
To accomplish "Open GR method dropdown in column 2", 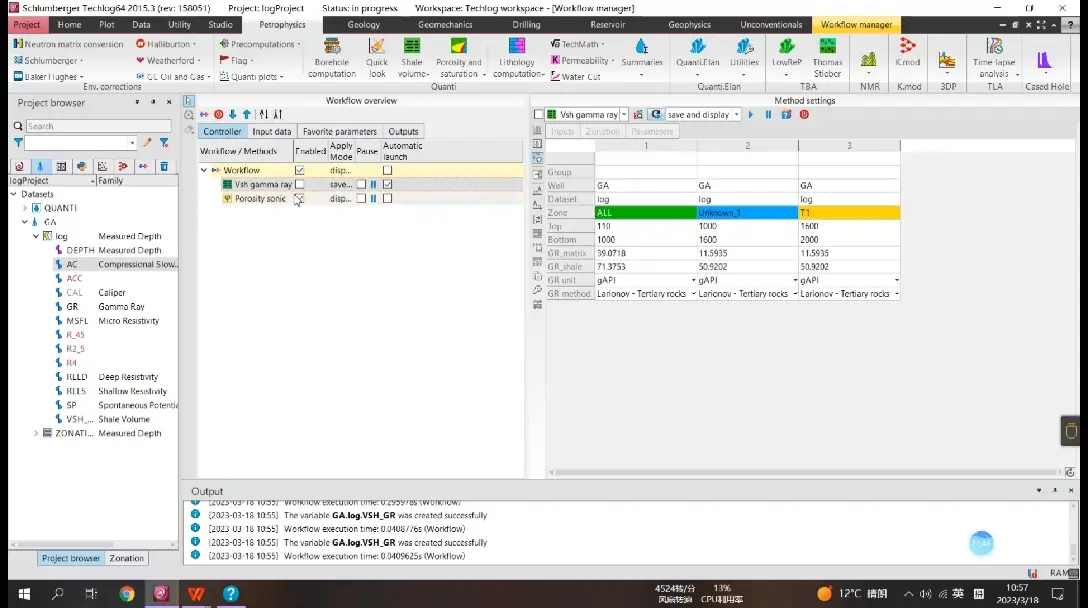I will tap(795, 294).
